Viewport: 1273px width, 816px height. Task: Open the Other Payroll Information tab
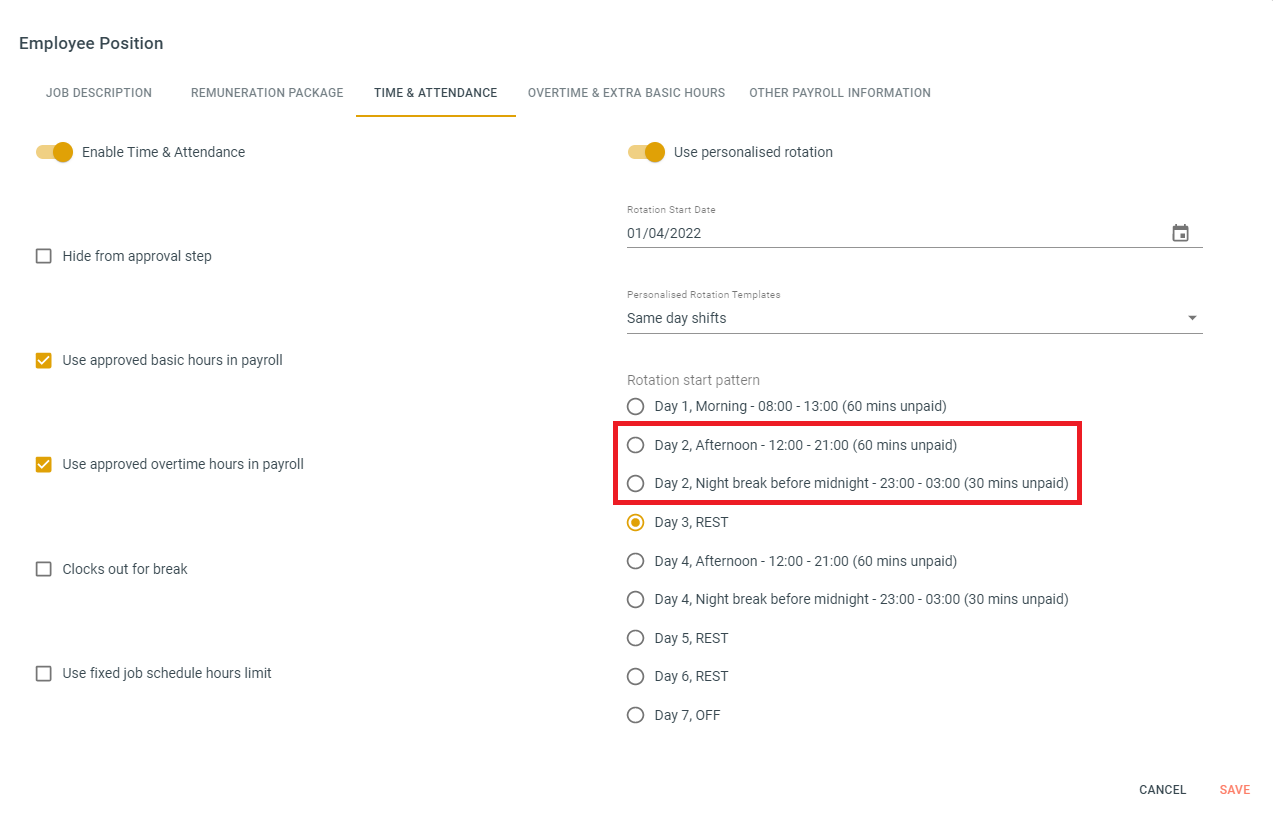click(840, 93)
